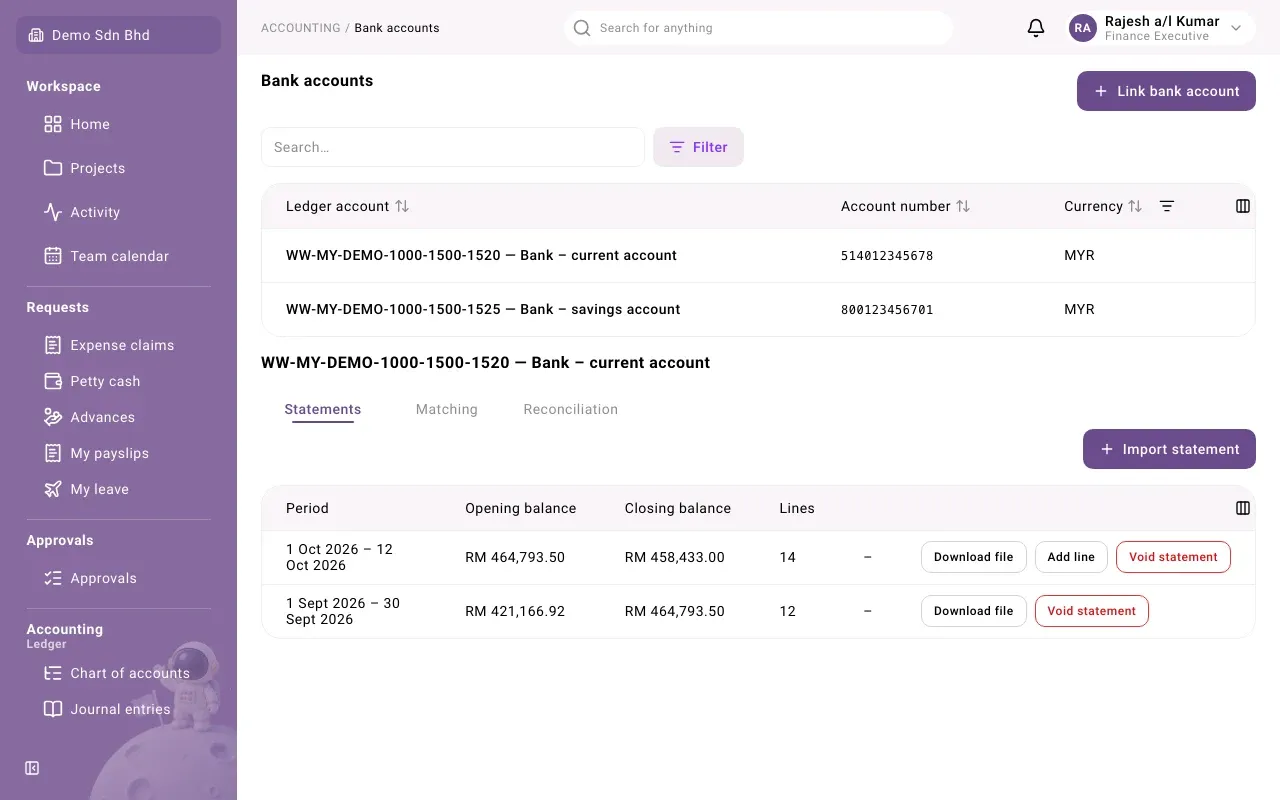Screen dimensions: 1280x800
Task: Click the Home sidebar icon
Action: coord(53,124)
